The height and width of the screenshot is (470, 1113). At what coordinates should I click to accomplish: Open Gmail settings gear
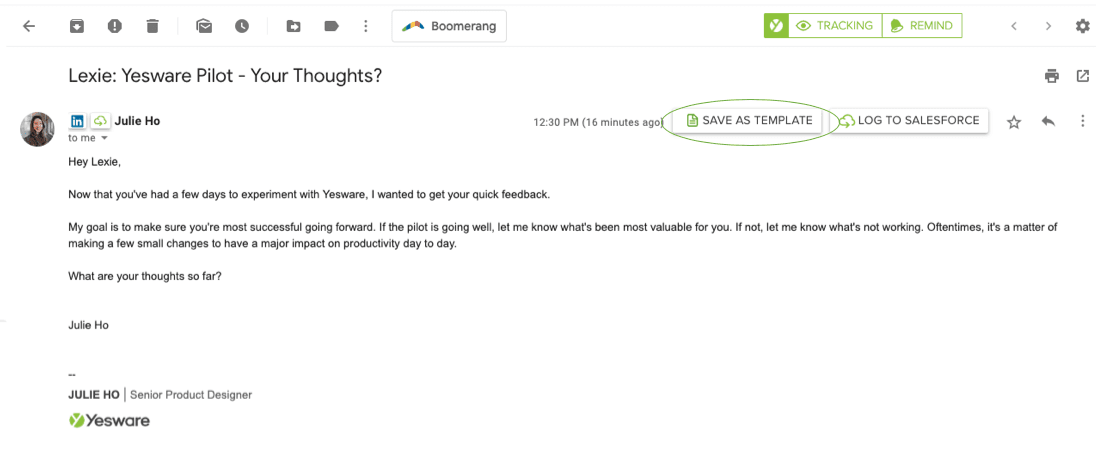coord(1082,26)
